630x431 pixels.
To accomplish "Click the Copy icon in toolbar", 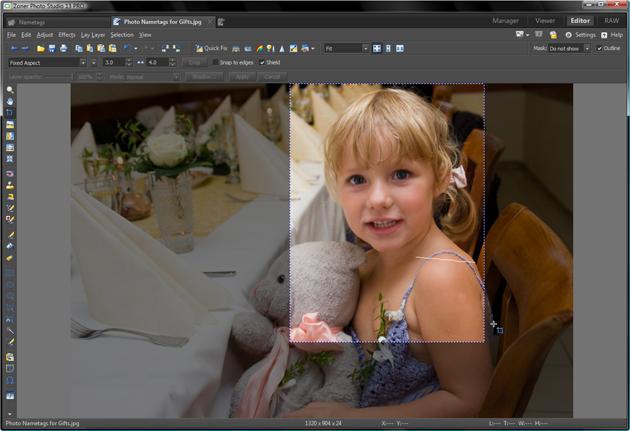I will pyautogui.click(x=79, y=49).
